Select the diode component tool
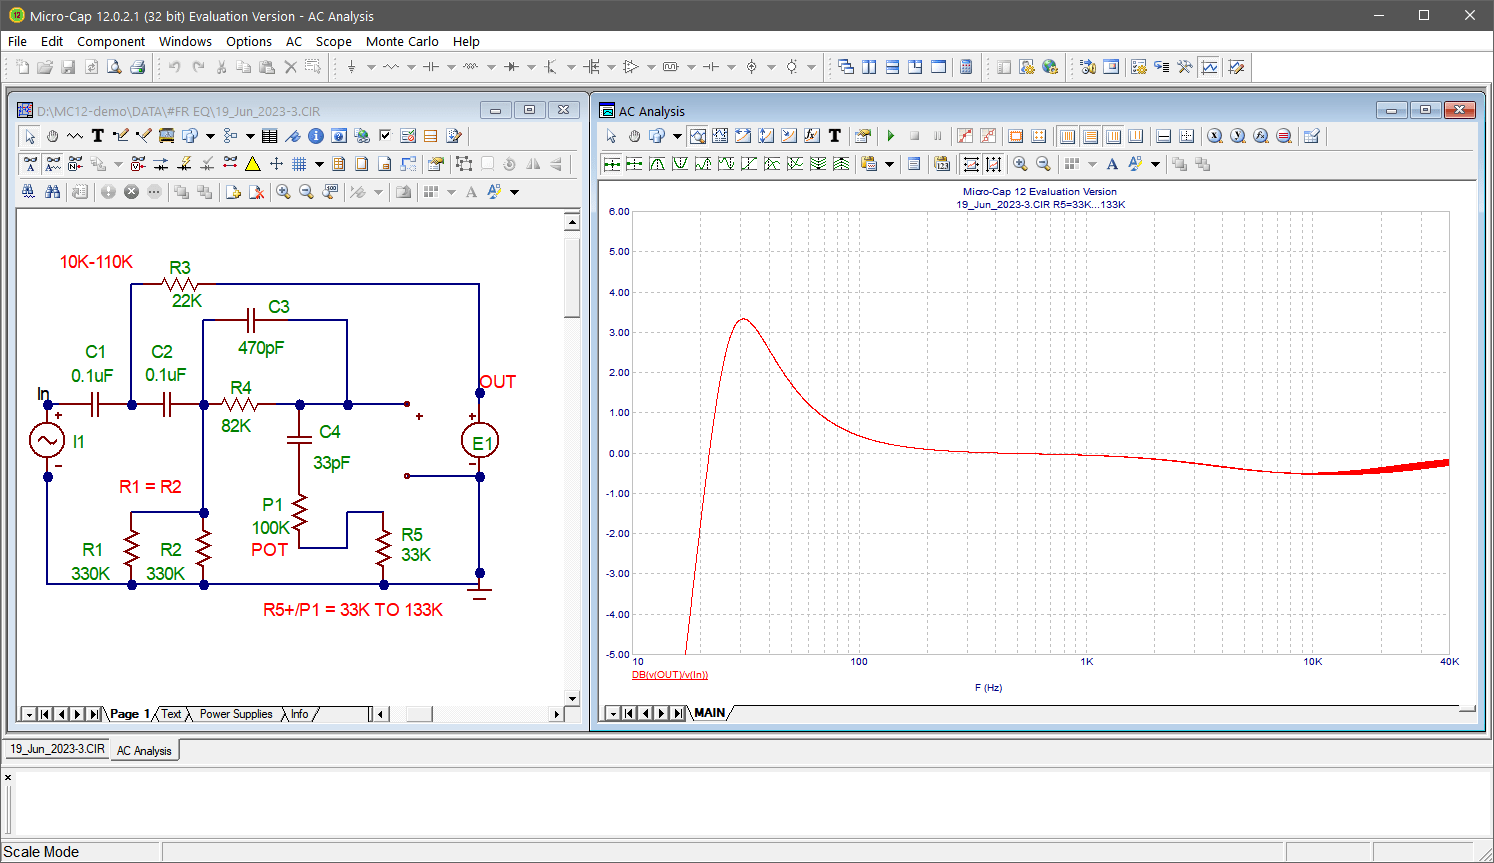This screenshot has height=863, width=1494. [511, 67]
